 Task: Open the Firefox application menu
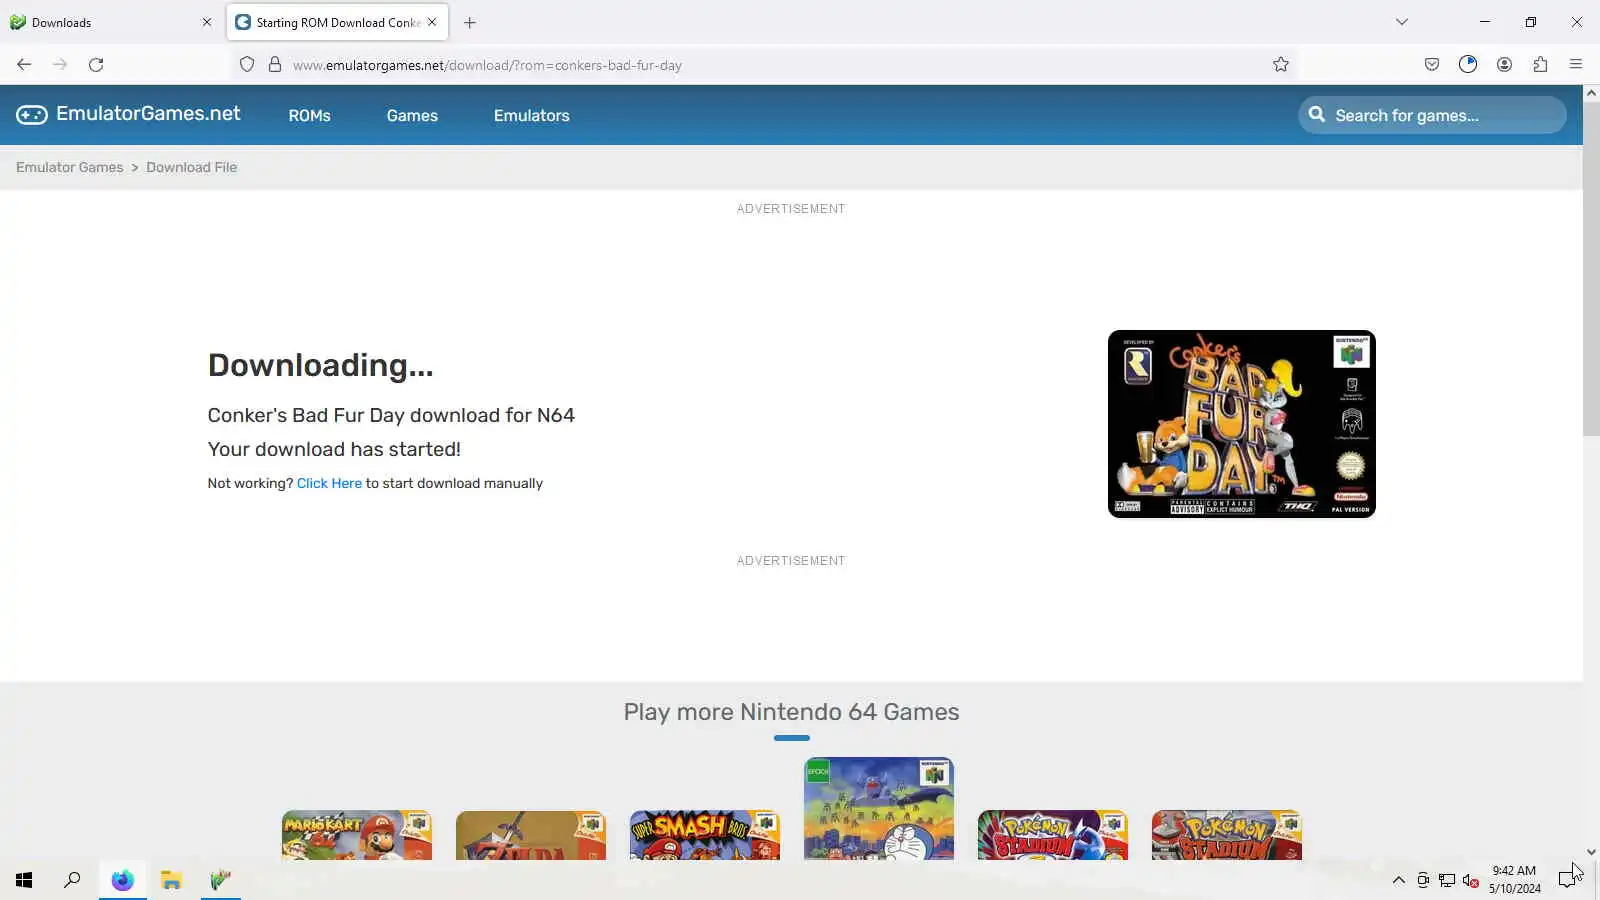click(x=1576, y=65)
